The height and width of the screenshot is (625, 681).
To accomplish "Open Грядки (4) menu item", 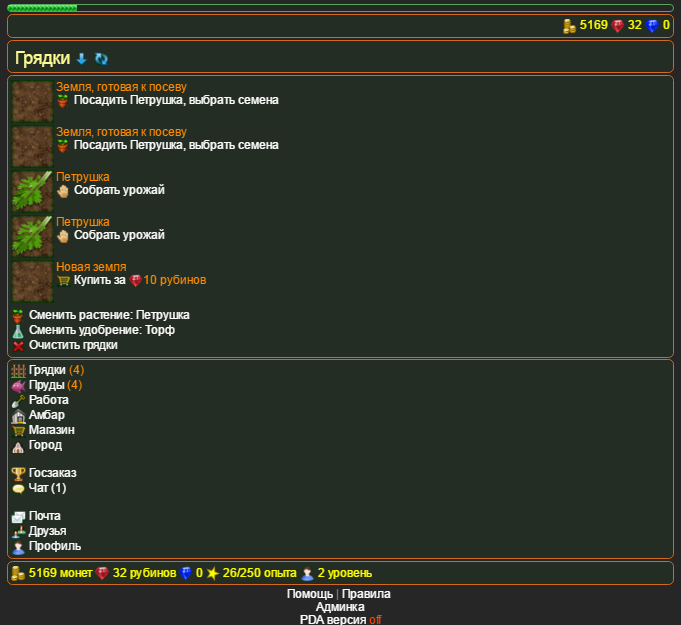I will [56, 370].
